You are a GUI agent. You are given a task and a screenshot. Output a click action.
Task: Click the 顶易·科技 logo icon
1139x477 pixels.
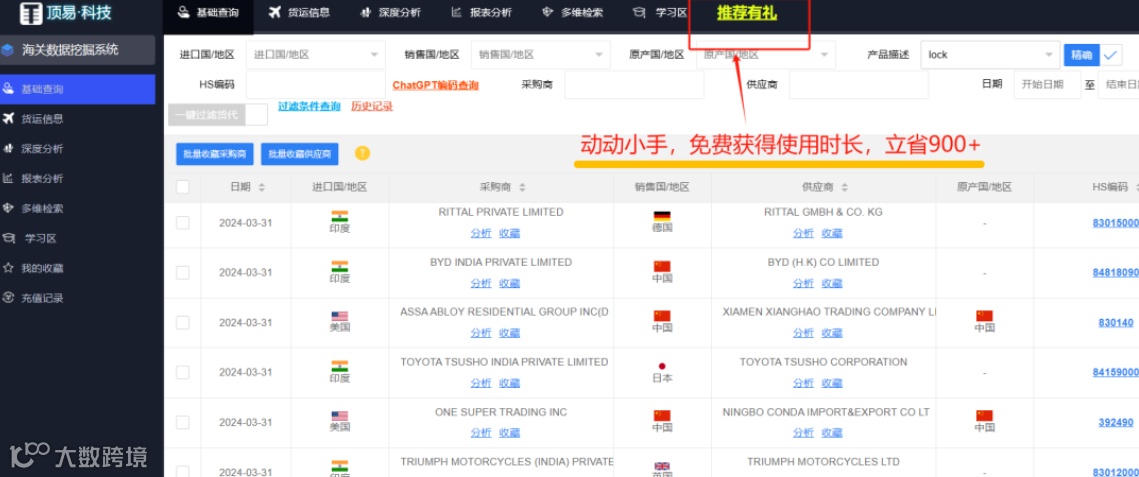(31, 13)
